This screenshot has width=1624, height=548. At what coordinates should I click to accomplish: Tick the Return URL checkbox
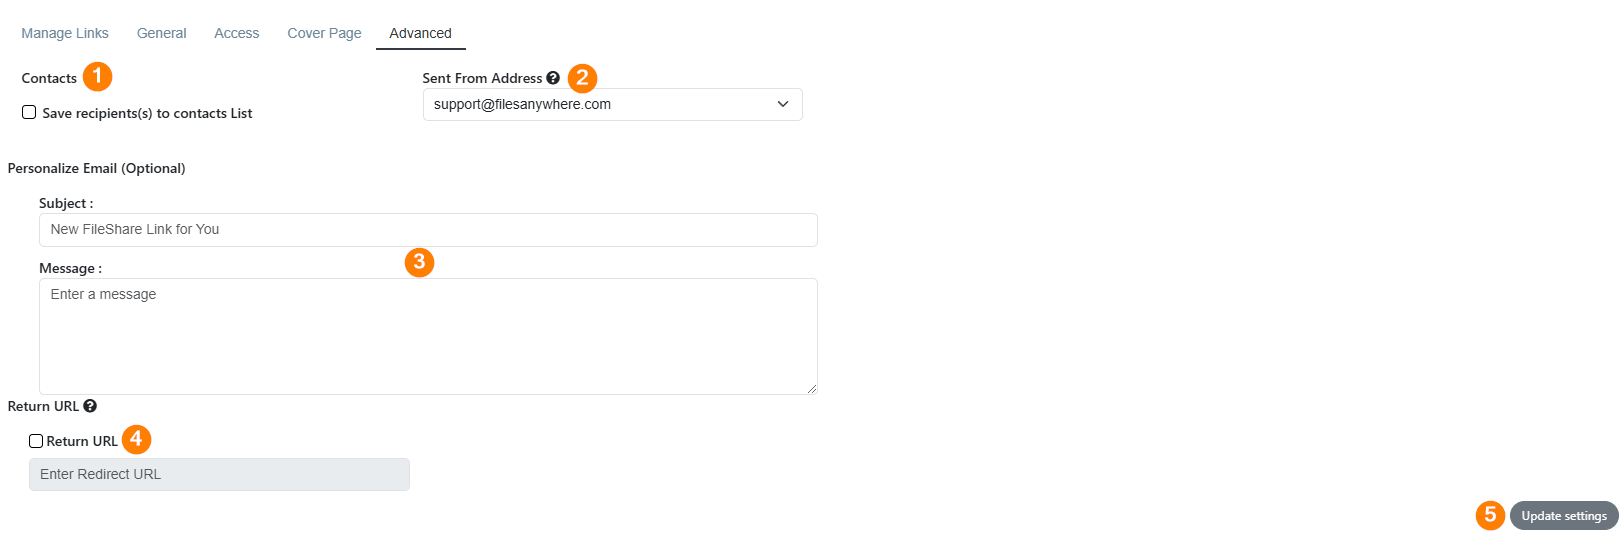coord(36,441)
